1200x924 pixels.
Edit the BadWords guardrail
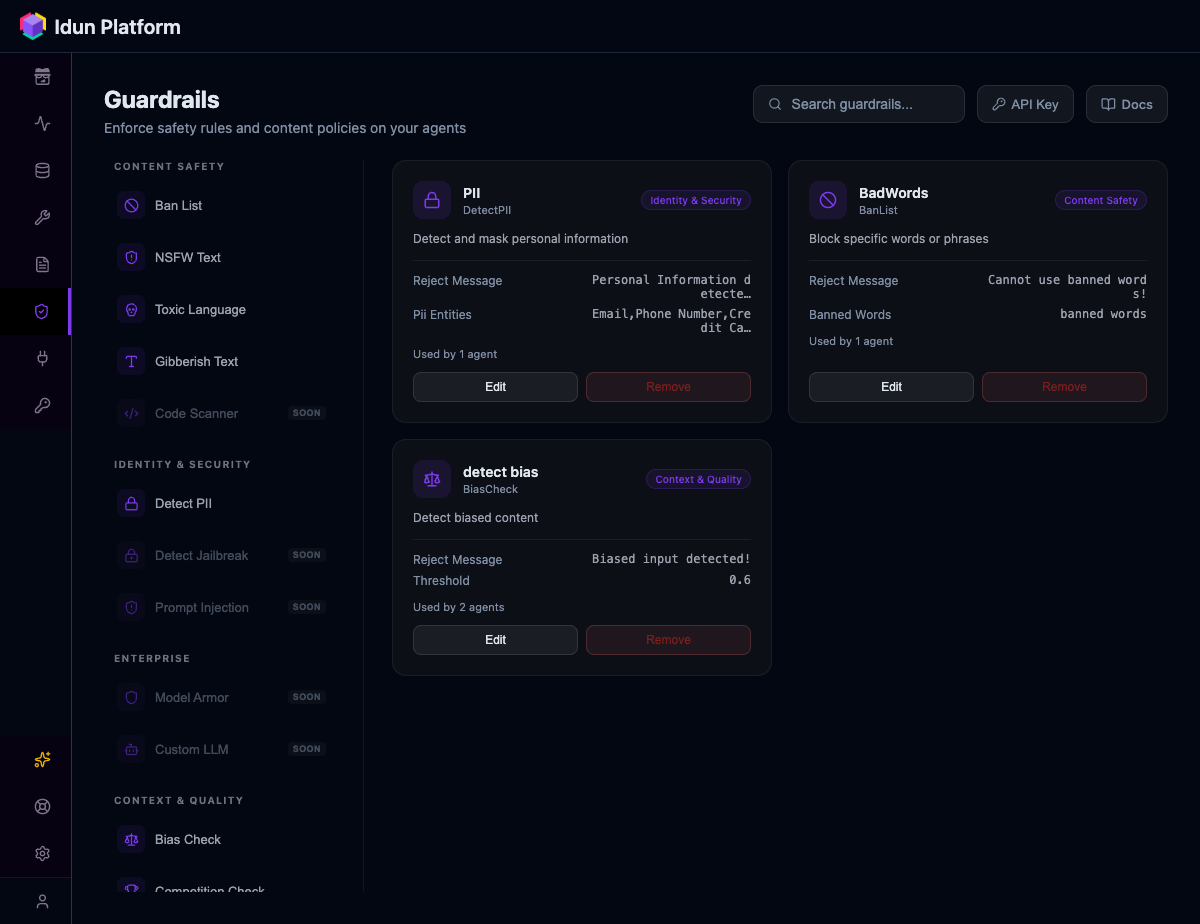(891, 387)
